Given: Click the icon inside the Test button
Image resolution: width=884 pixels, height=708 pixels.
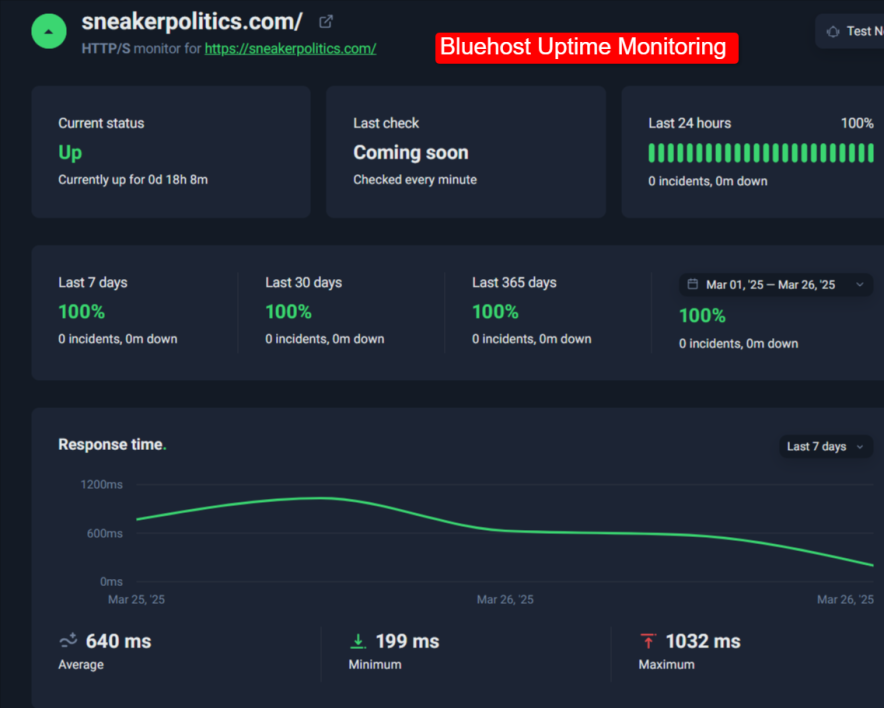Looking at the screenshot, I should click(833, 31).
